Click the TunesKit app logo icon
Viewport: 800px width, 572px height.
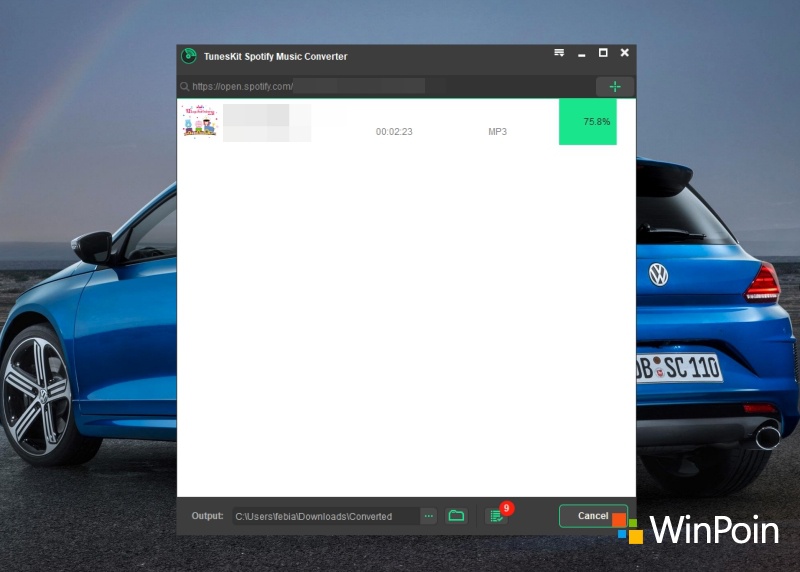[189, 56]
